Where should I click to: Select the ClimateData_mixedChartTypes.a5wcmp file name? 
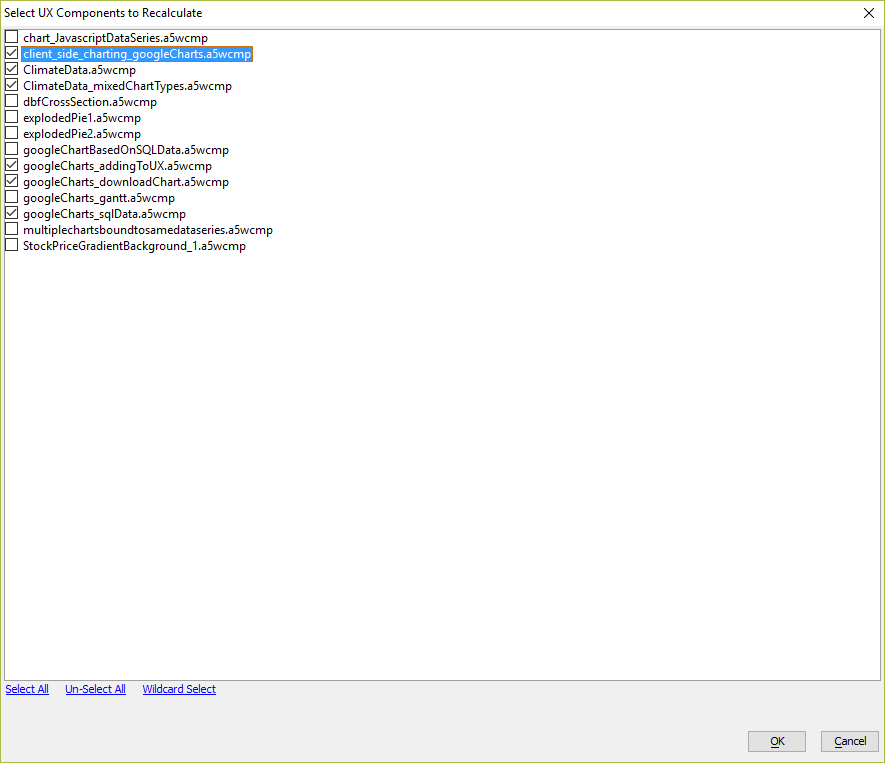pyautogui.click(x=128, y=86)
